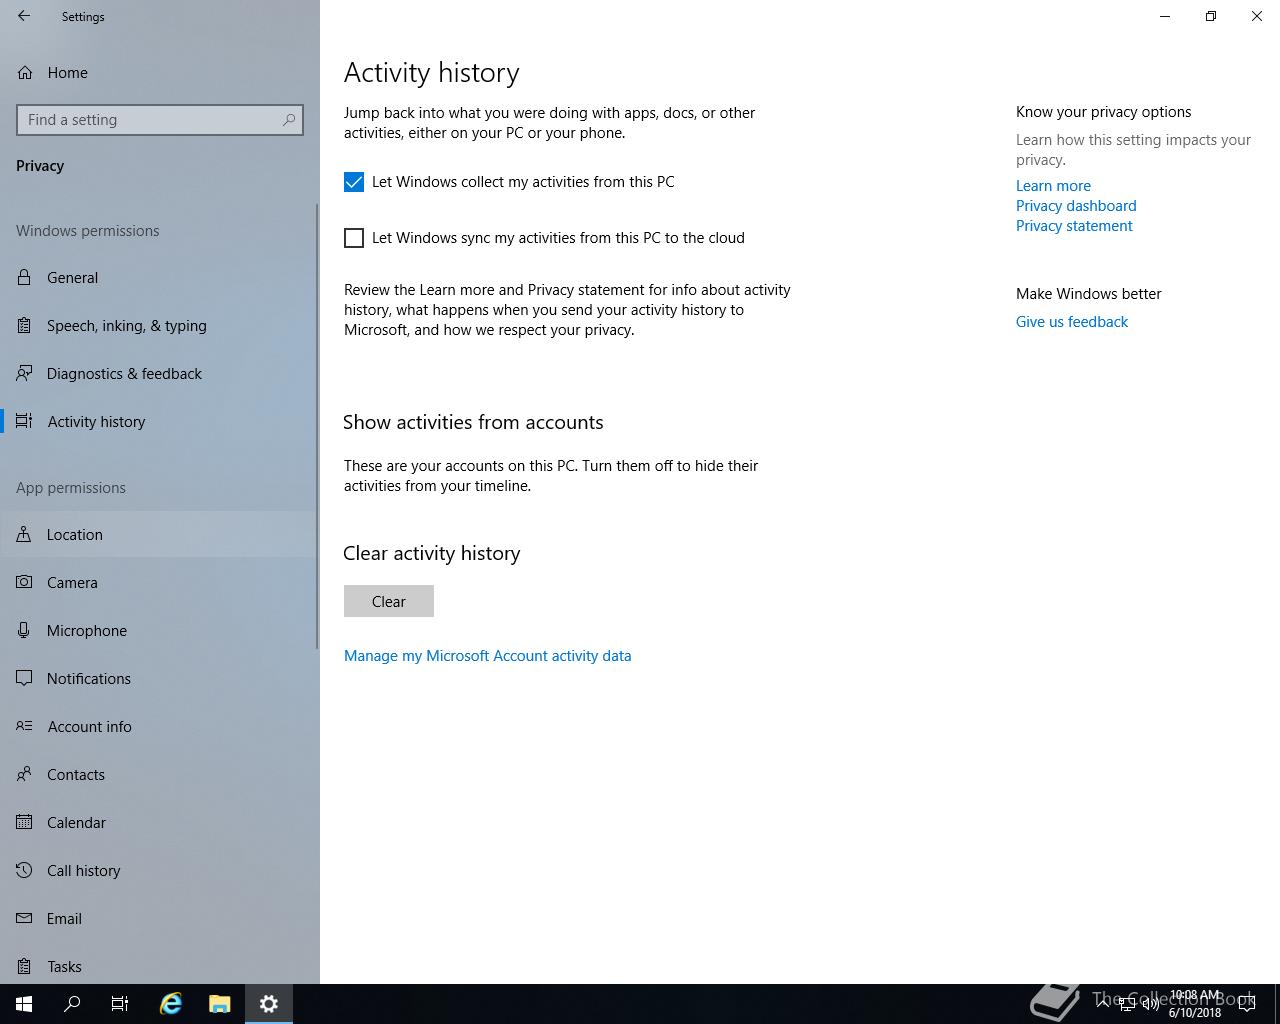Open Account info permissions
The width and height of the screenshot is (1280, 1024).
pyautogui.click(x=160, y=727)
